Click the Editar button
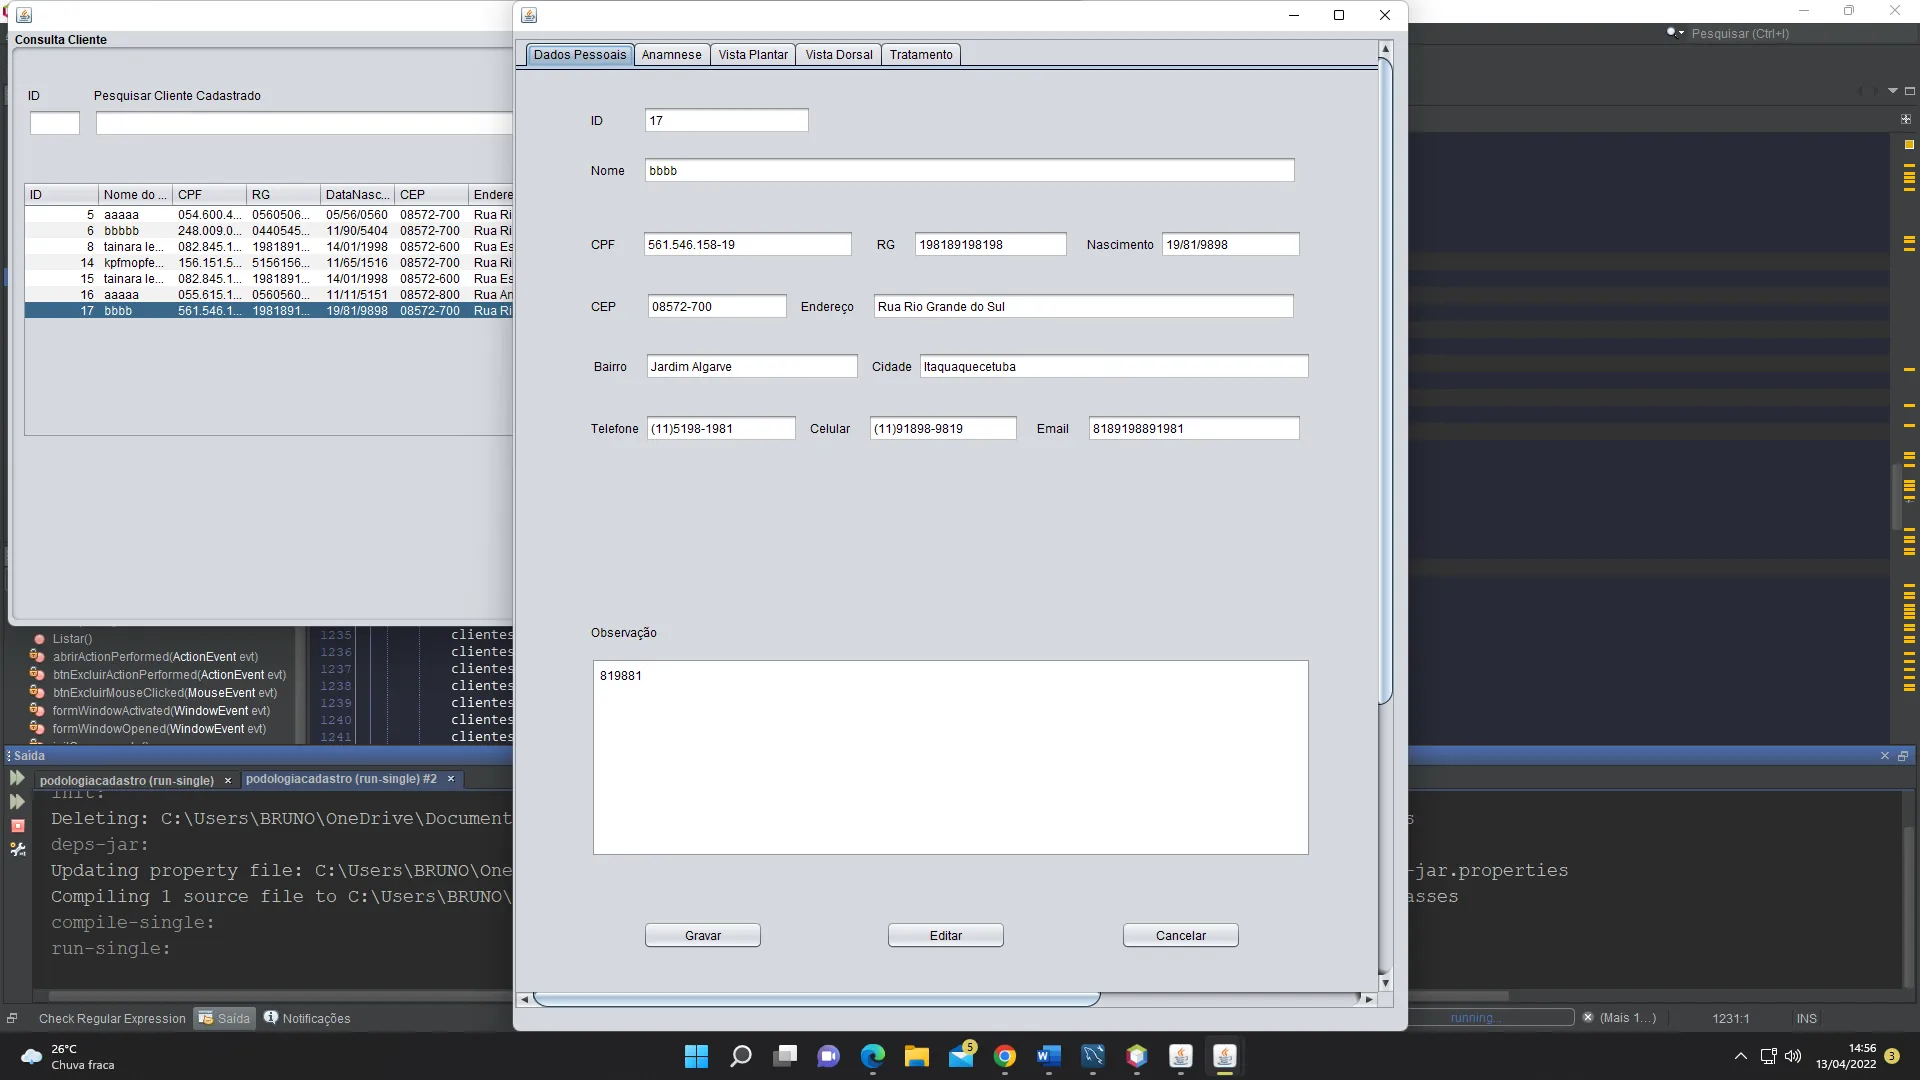 pyautogui.click(x=945, y=936)
